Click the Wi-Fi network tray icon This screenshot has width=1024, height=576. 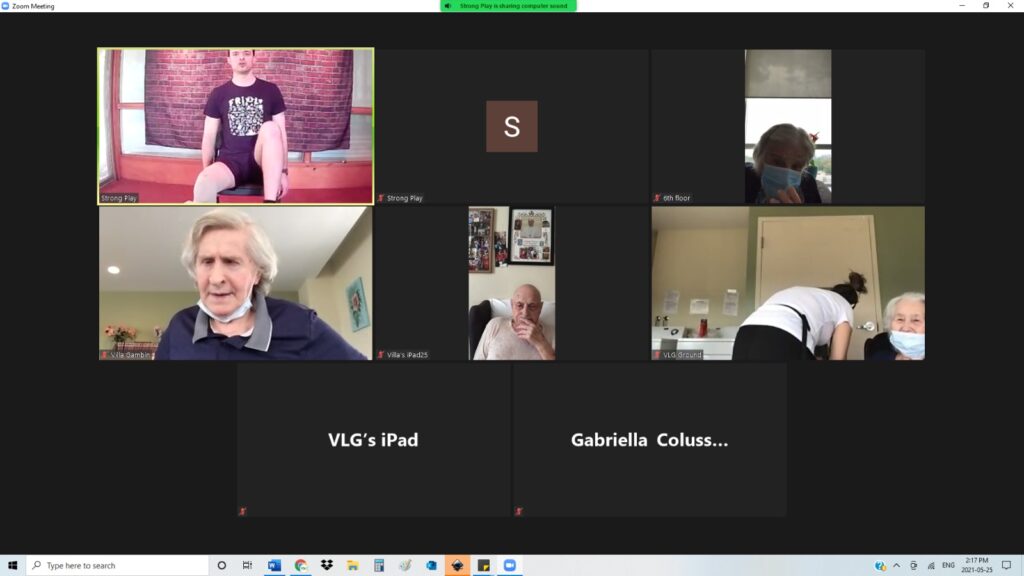coord(930,565)
